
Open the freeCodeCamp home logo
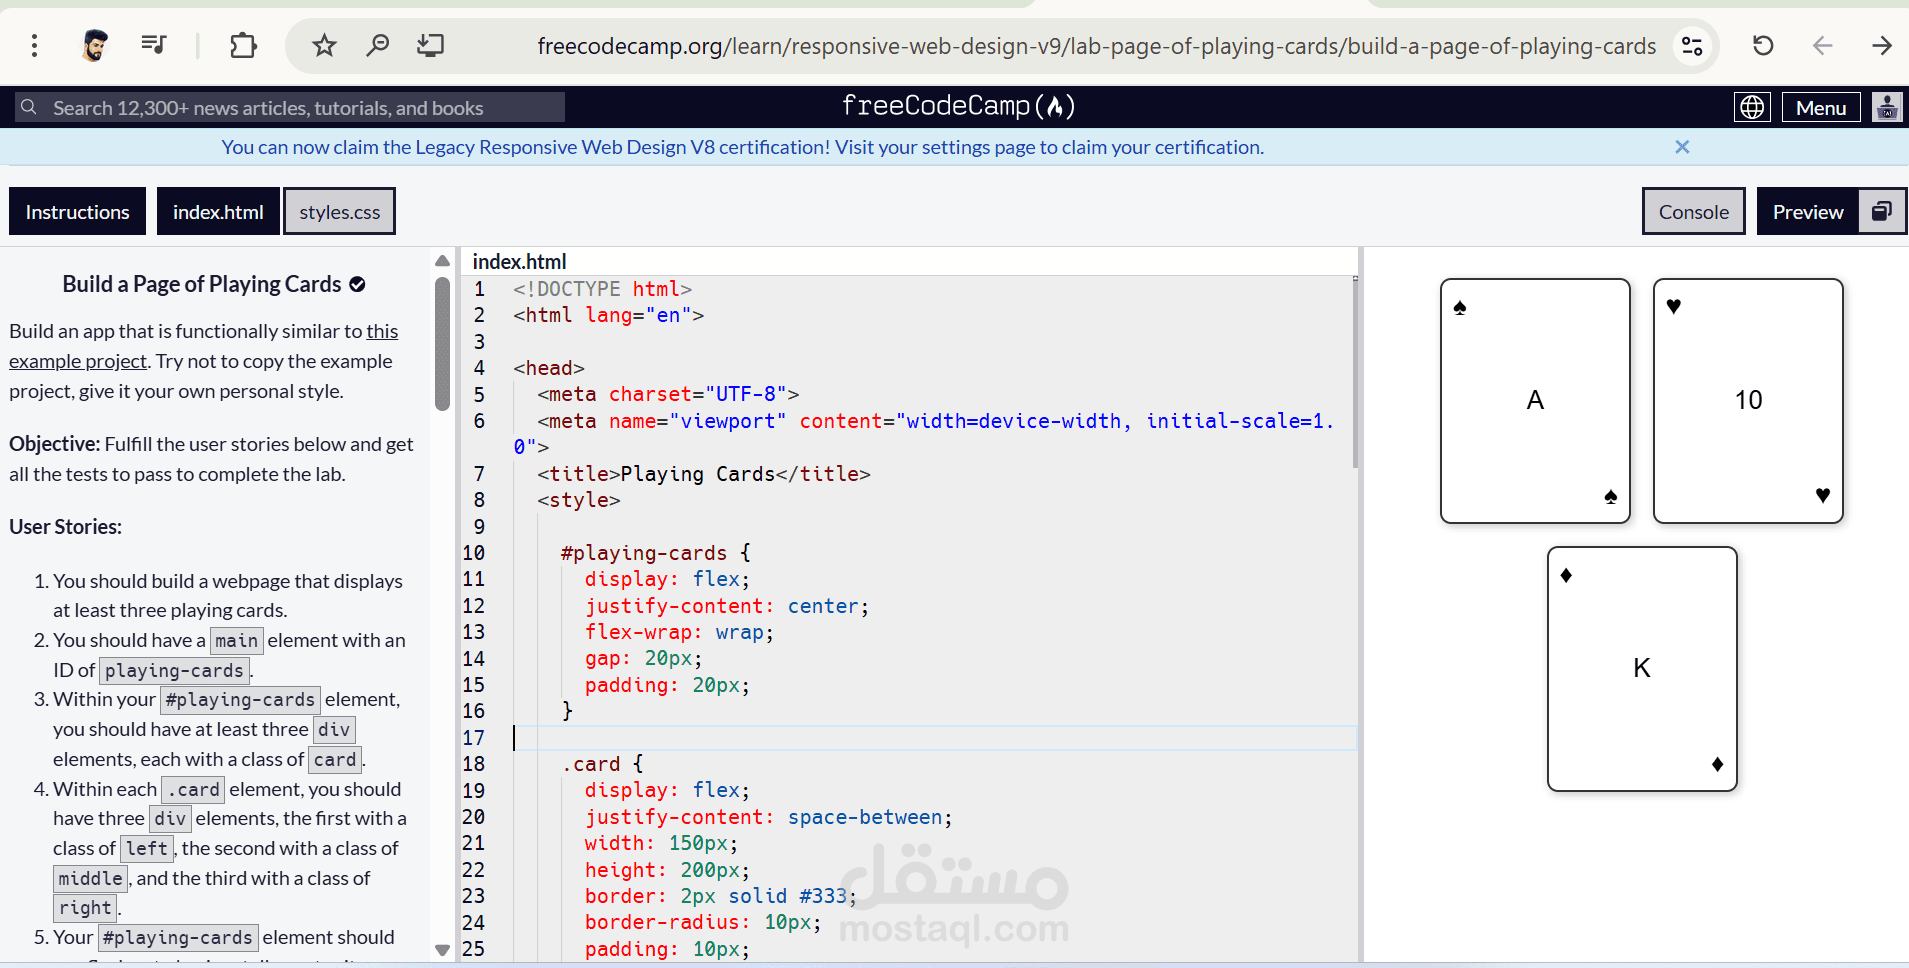pos(958,106)
